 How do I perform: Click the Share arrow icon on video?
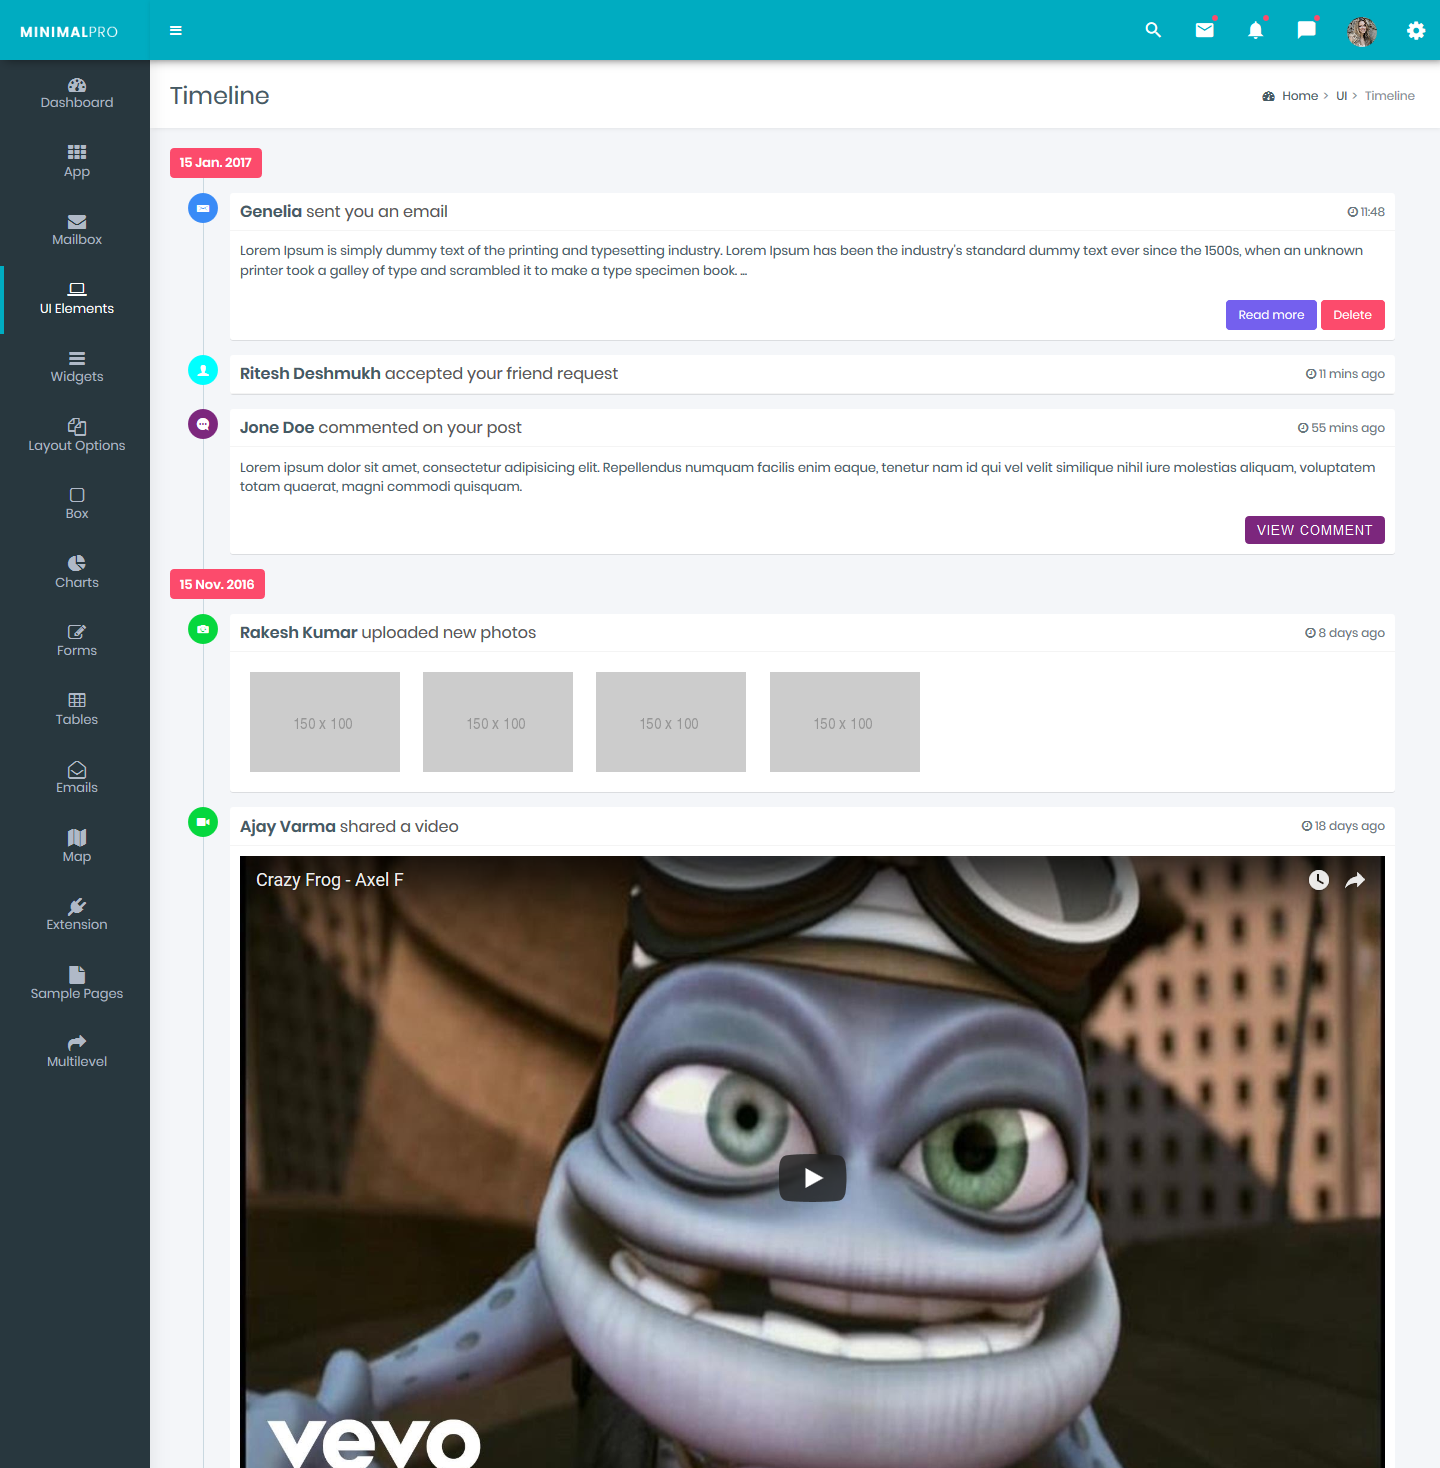click(1355, 880)
